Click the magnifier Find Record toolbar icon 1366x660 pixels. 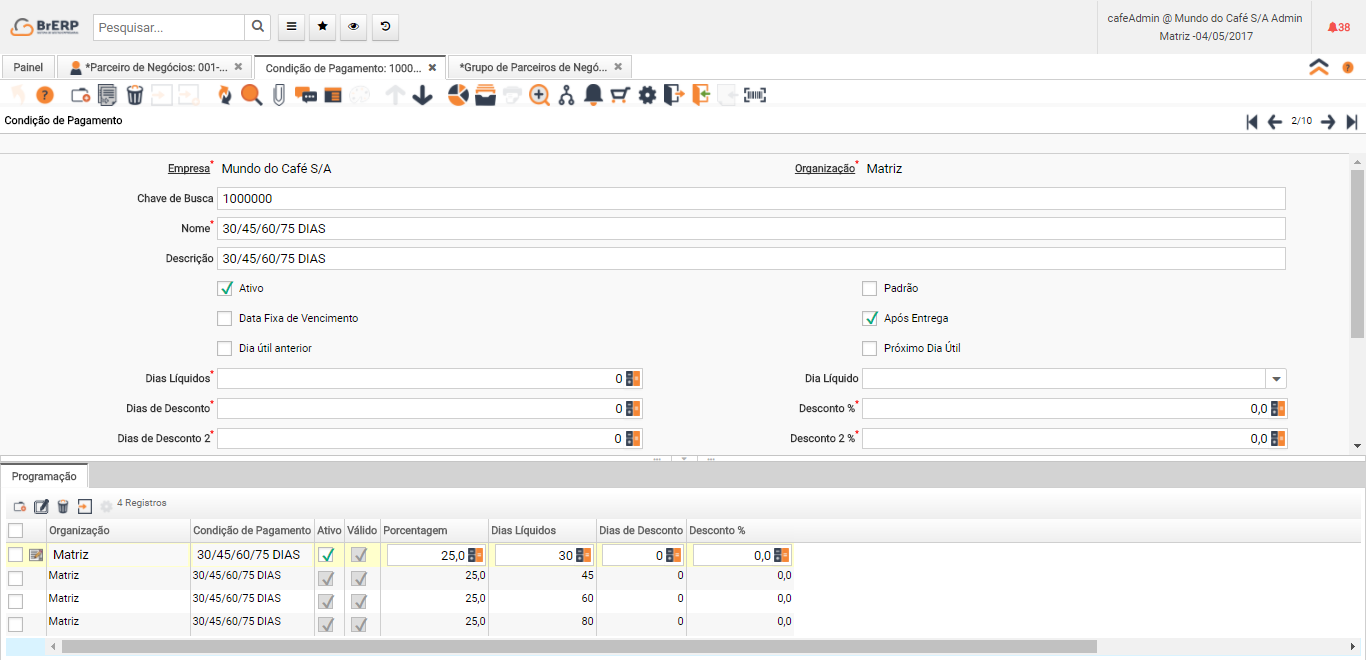click(251, 95)
